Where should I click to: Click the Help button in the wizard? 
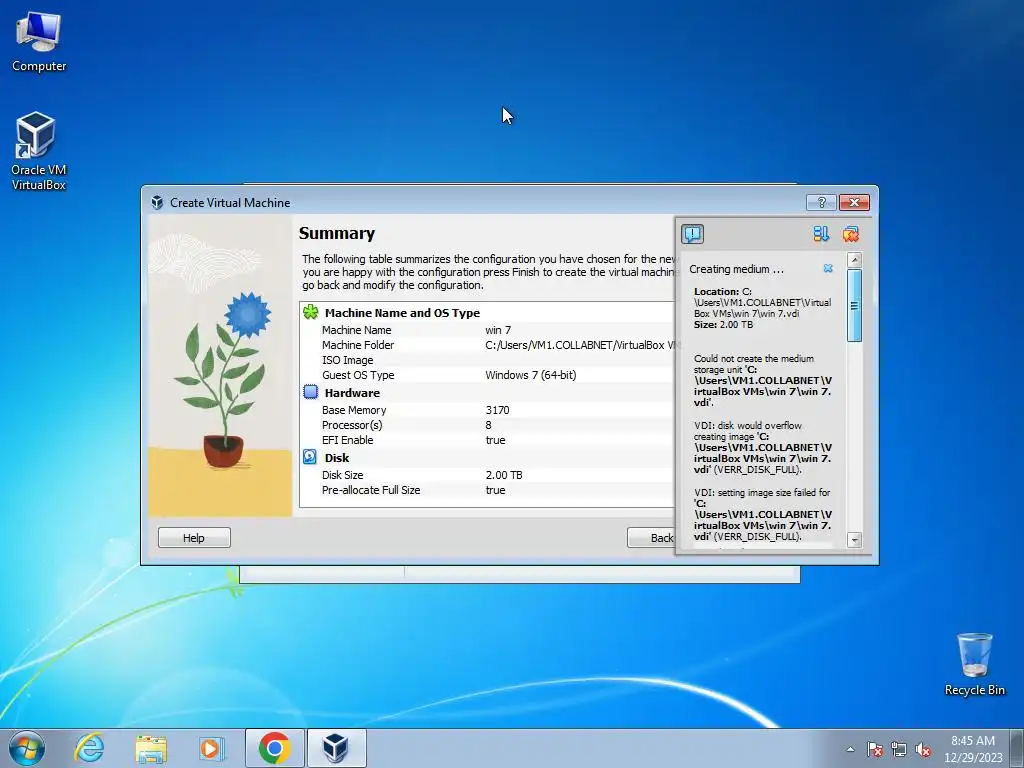pos(194,537)
